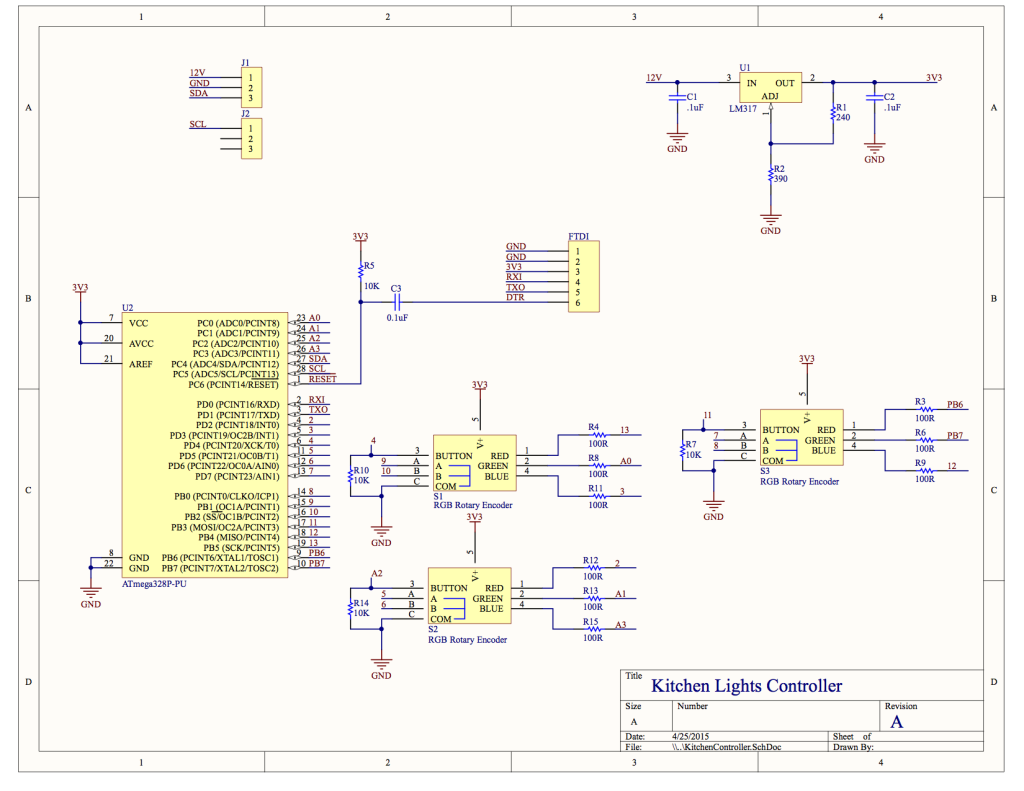Select resistor R1 240 symbol
Screen dimensions: 1024x791
[x=833, y=114]
